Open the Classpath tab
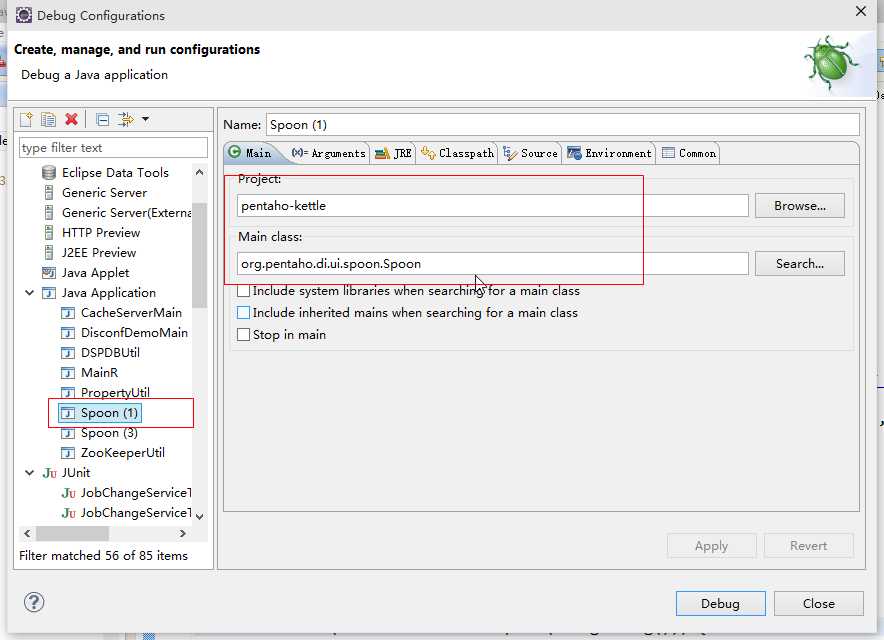884x640 pixels. pyautogui.click(x=457, y=153)
